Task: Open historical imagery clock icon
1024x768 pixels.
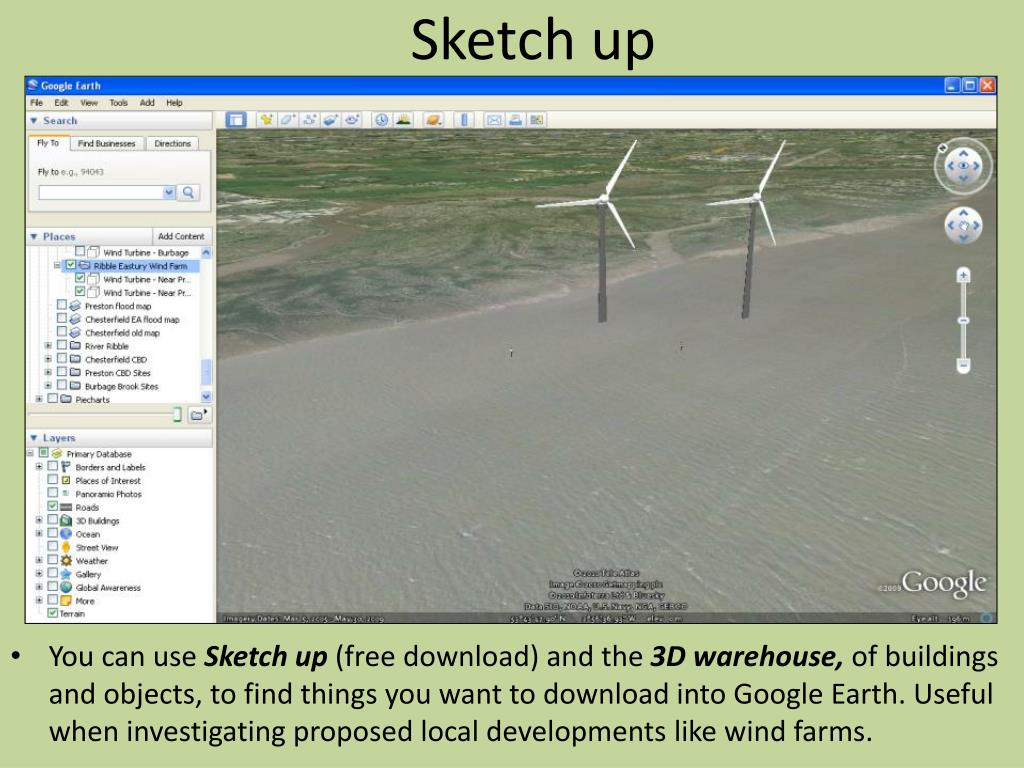Action: tap(381, 120)
